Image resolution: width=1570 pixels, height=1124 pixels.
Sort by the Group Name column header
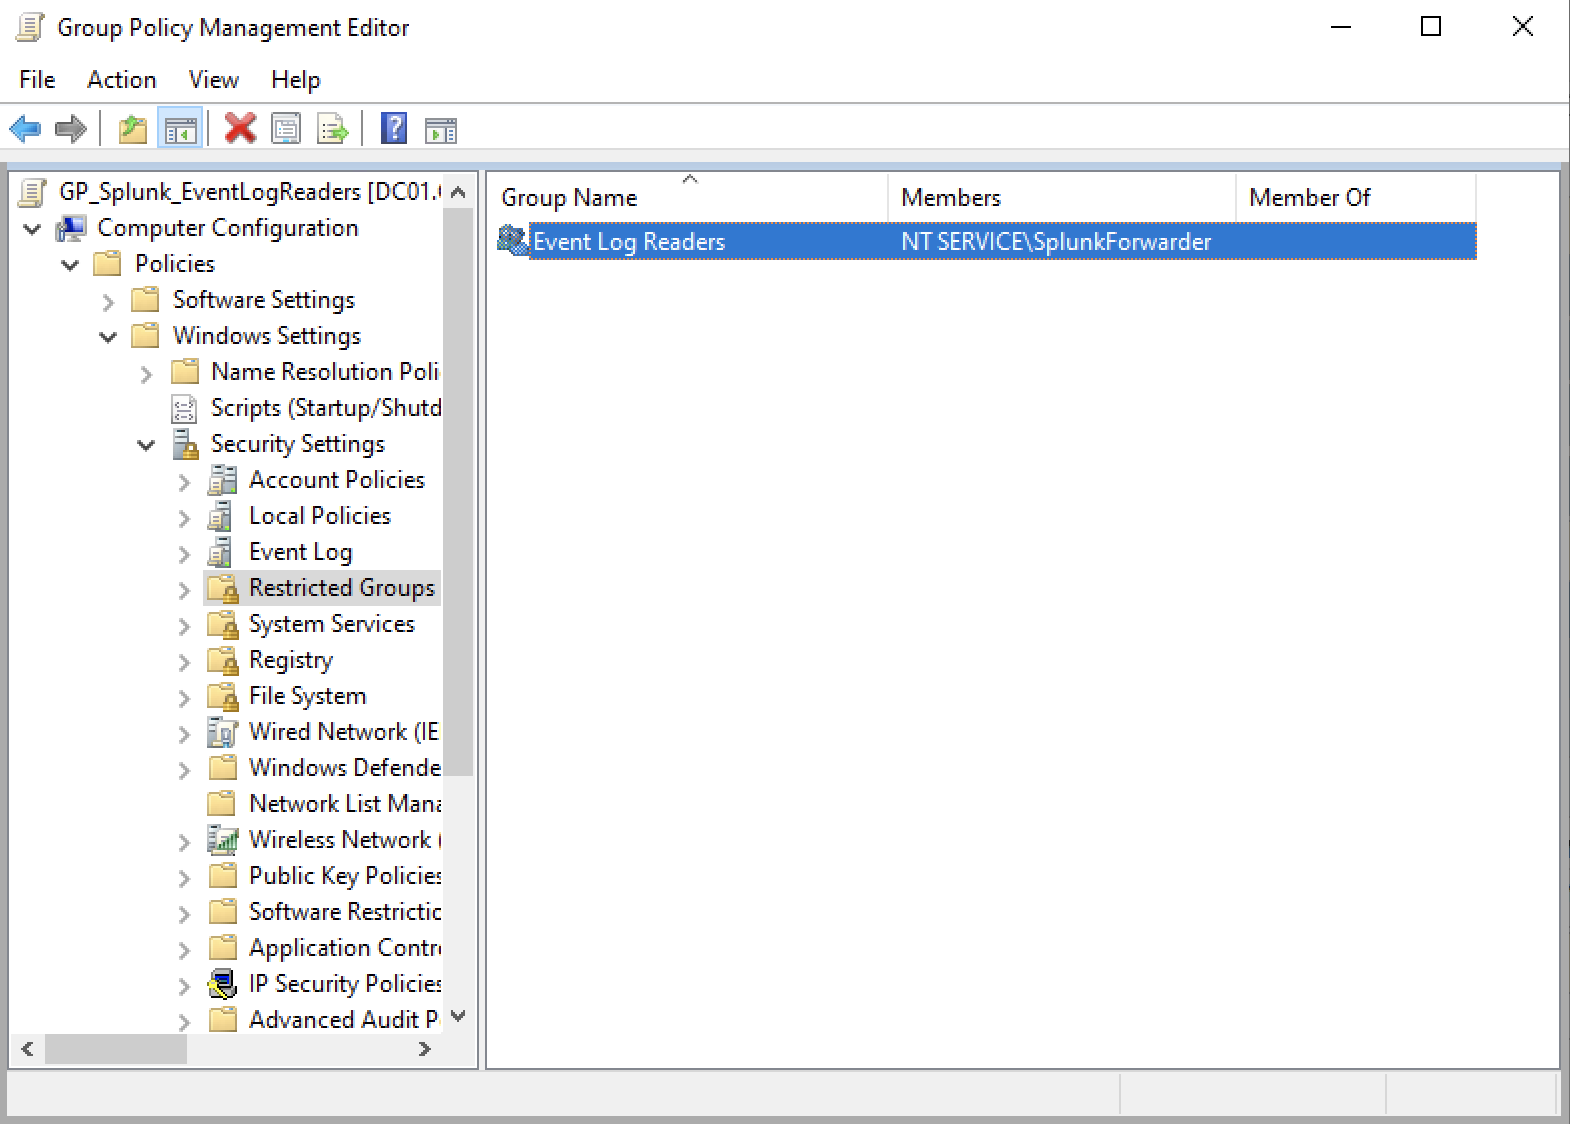(x=568, y=198)
